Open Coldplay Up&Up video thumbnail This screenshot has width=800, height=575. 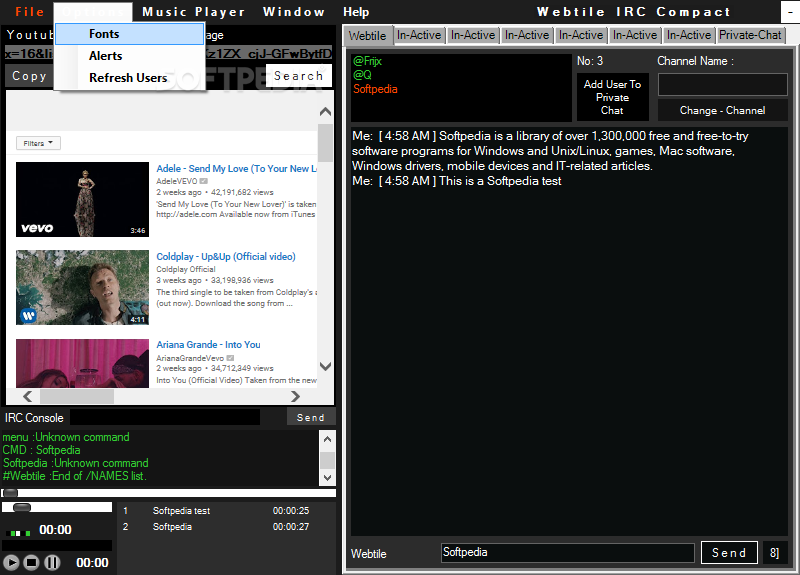point(82,287)
